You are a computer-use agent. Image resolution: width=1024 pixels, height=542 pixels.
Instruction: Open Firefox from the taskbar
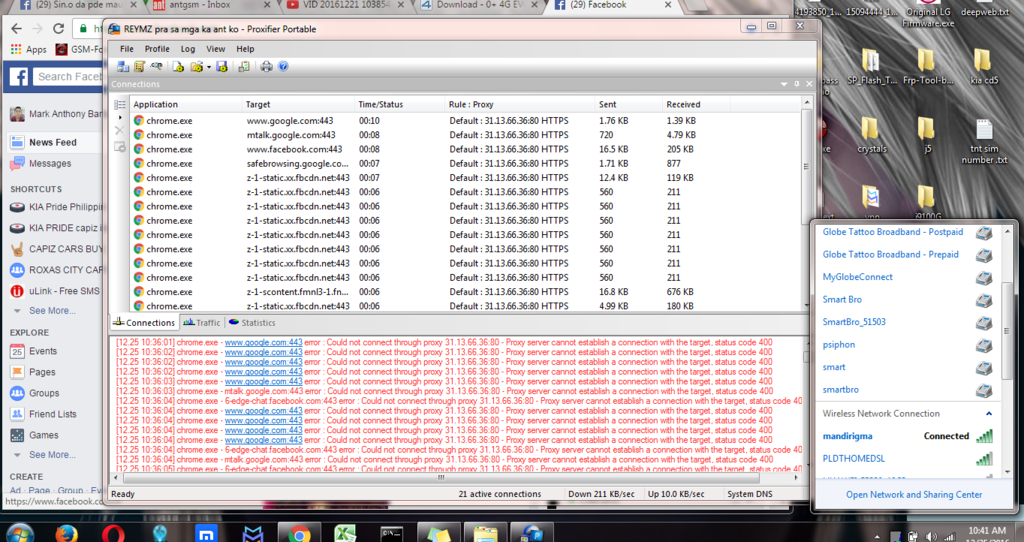pos(67,534)
